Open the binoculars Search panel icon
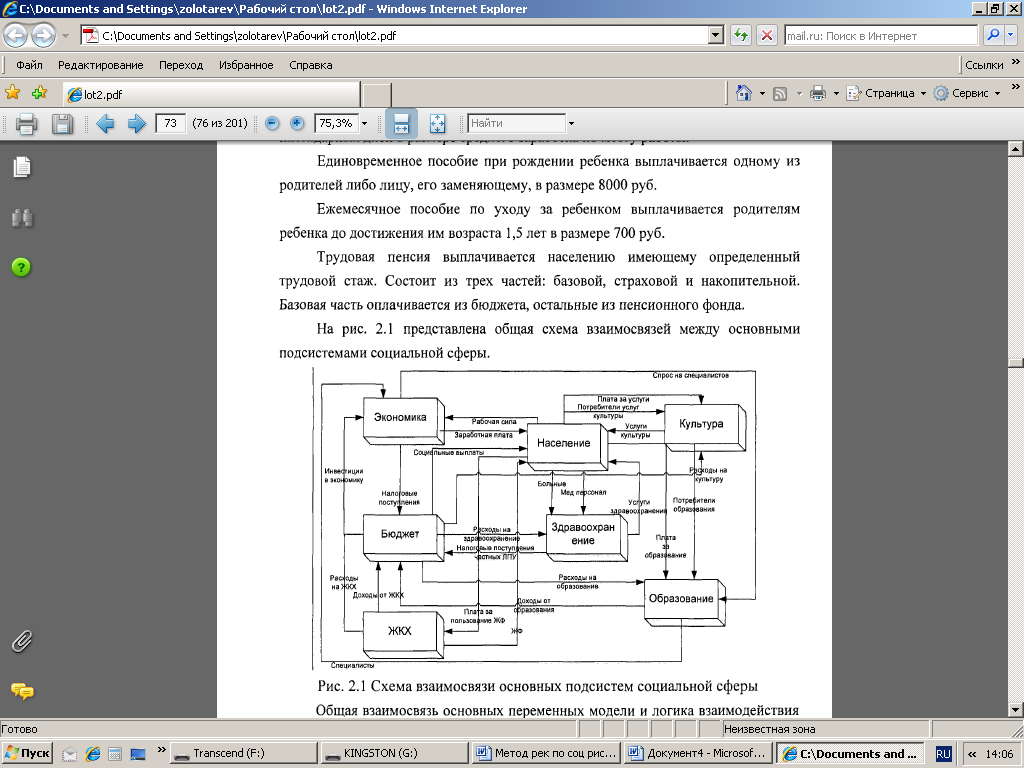 [22, 217]
